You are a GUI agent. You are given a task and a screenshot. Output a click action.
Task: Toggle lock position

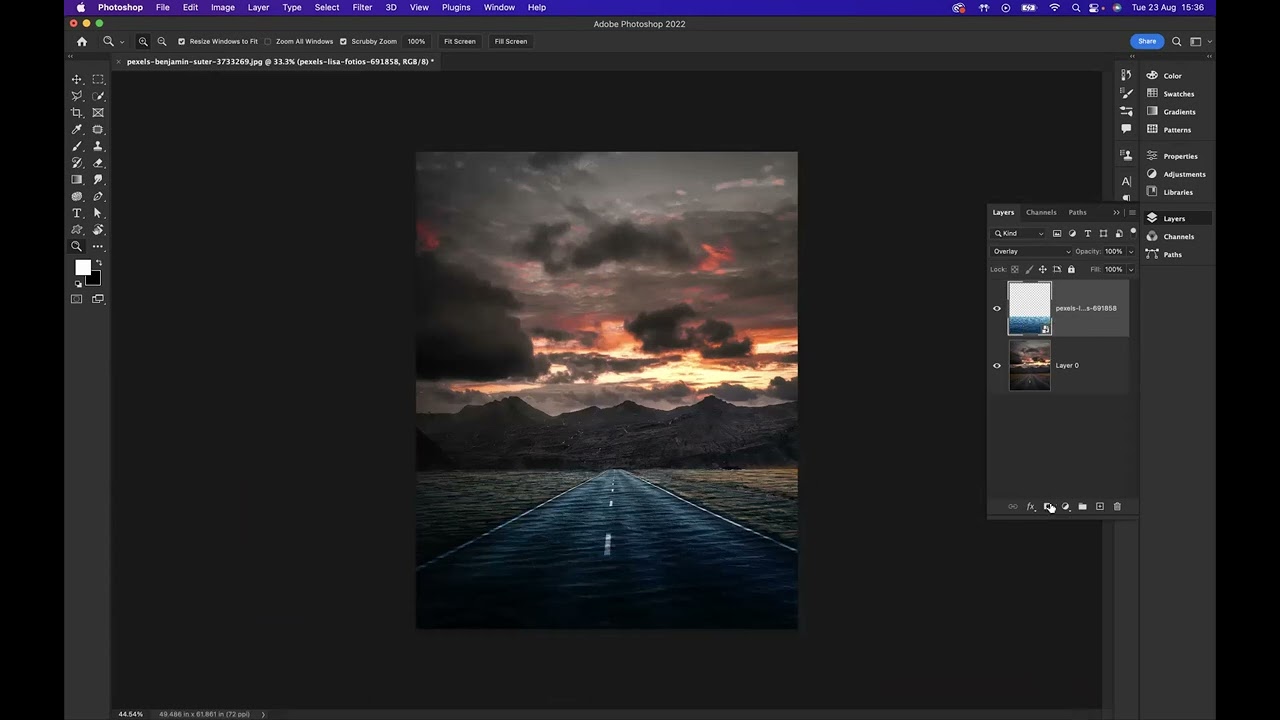coord(1043,269)
